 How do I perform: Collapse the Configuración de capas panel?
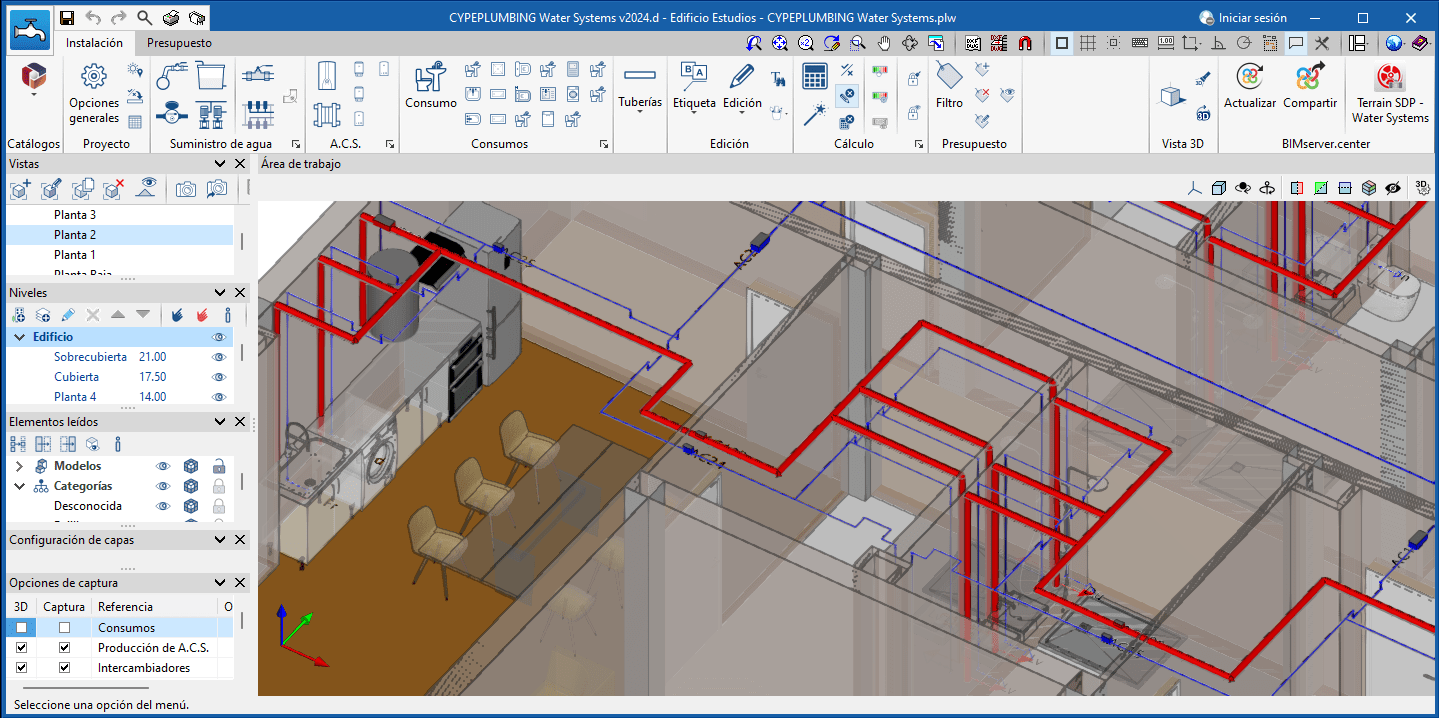(x=220, y=540)
